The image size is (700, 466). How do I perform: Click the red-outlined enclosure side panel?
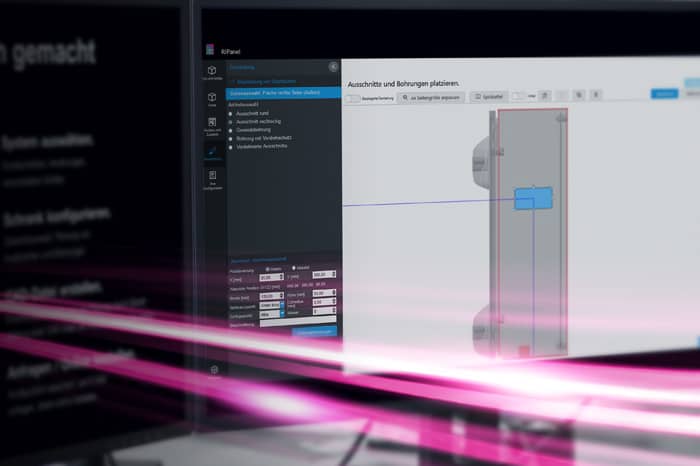(533, 232)
